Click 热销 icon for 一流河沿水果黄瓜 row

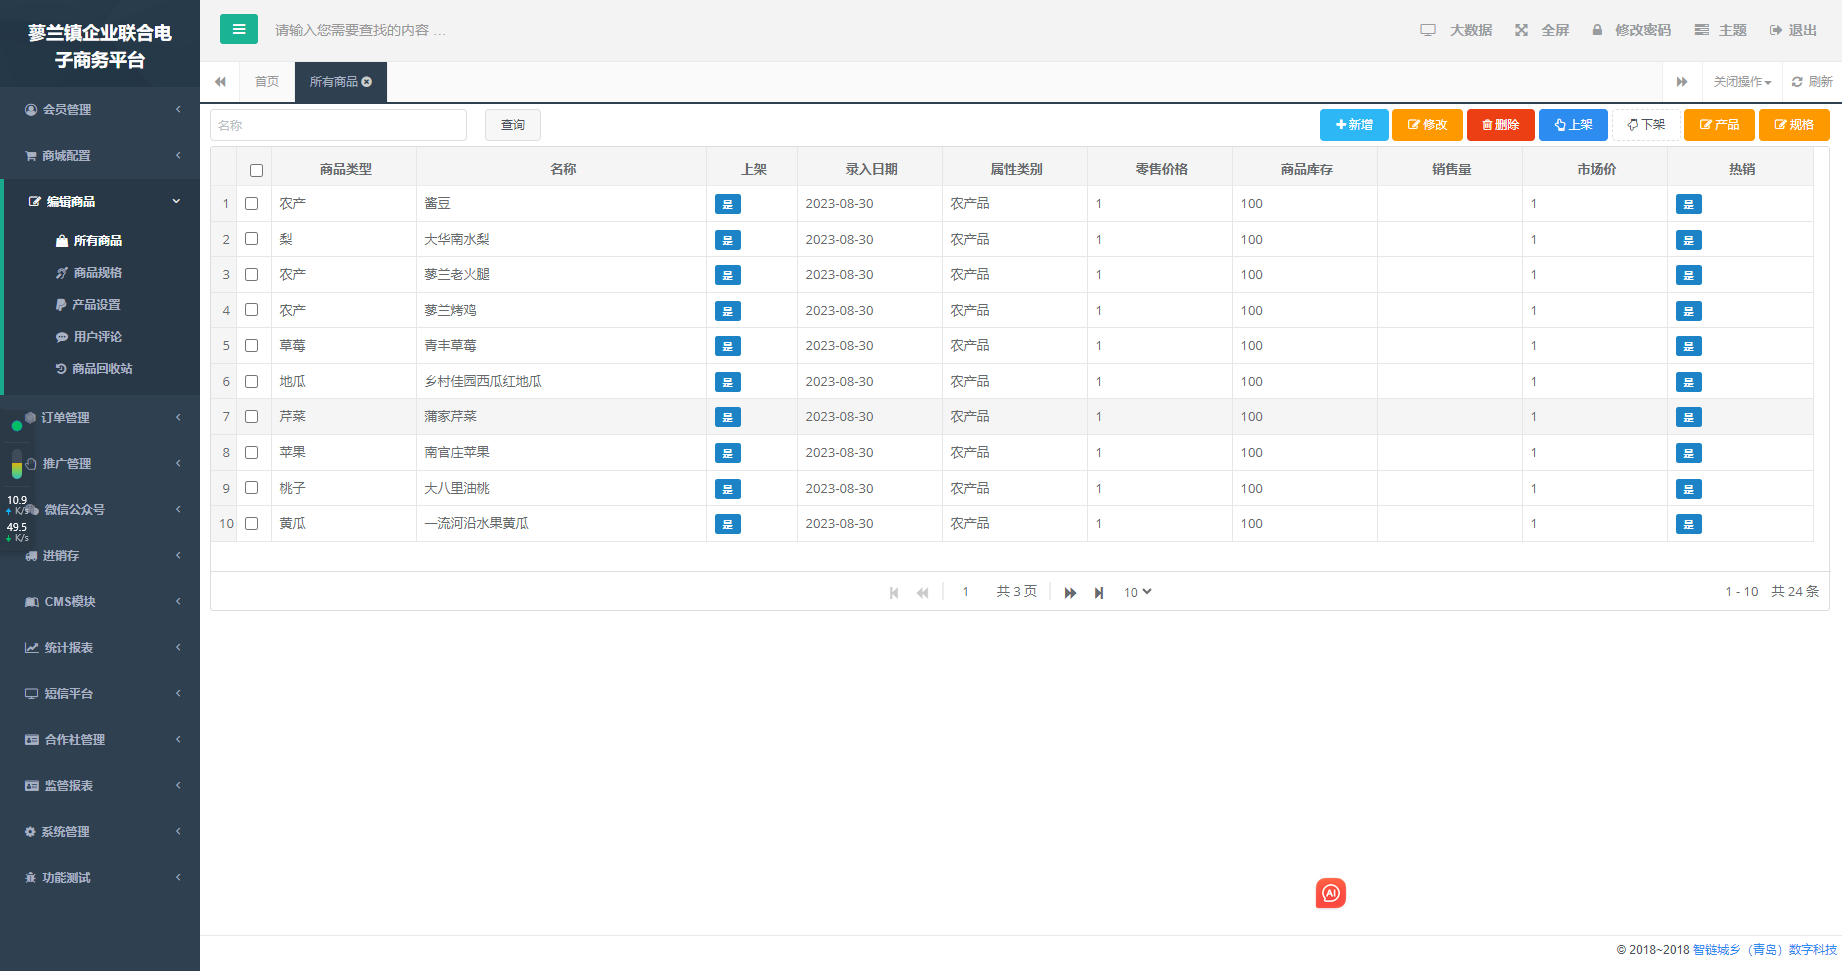(1689, 524)
